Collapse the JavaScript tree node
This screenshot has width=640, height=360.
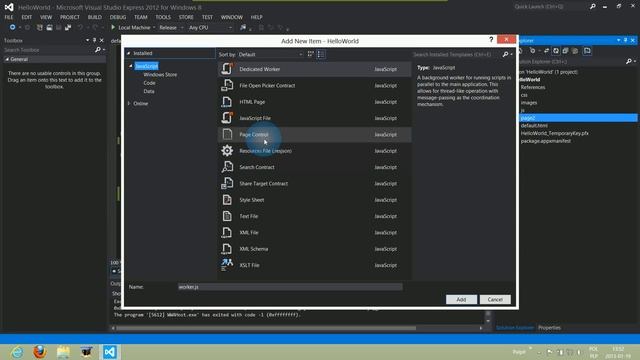pos(131,66)
